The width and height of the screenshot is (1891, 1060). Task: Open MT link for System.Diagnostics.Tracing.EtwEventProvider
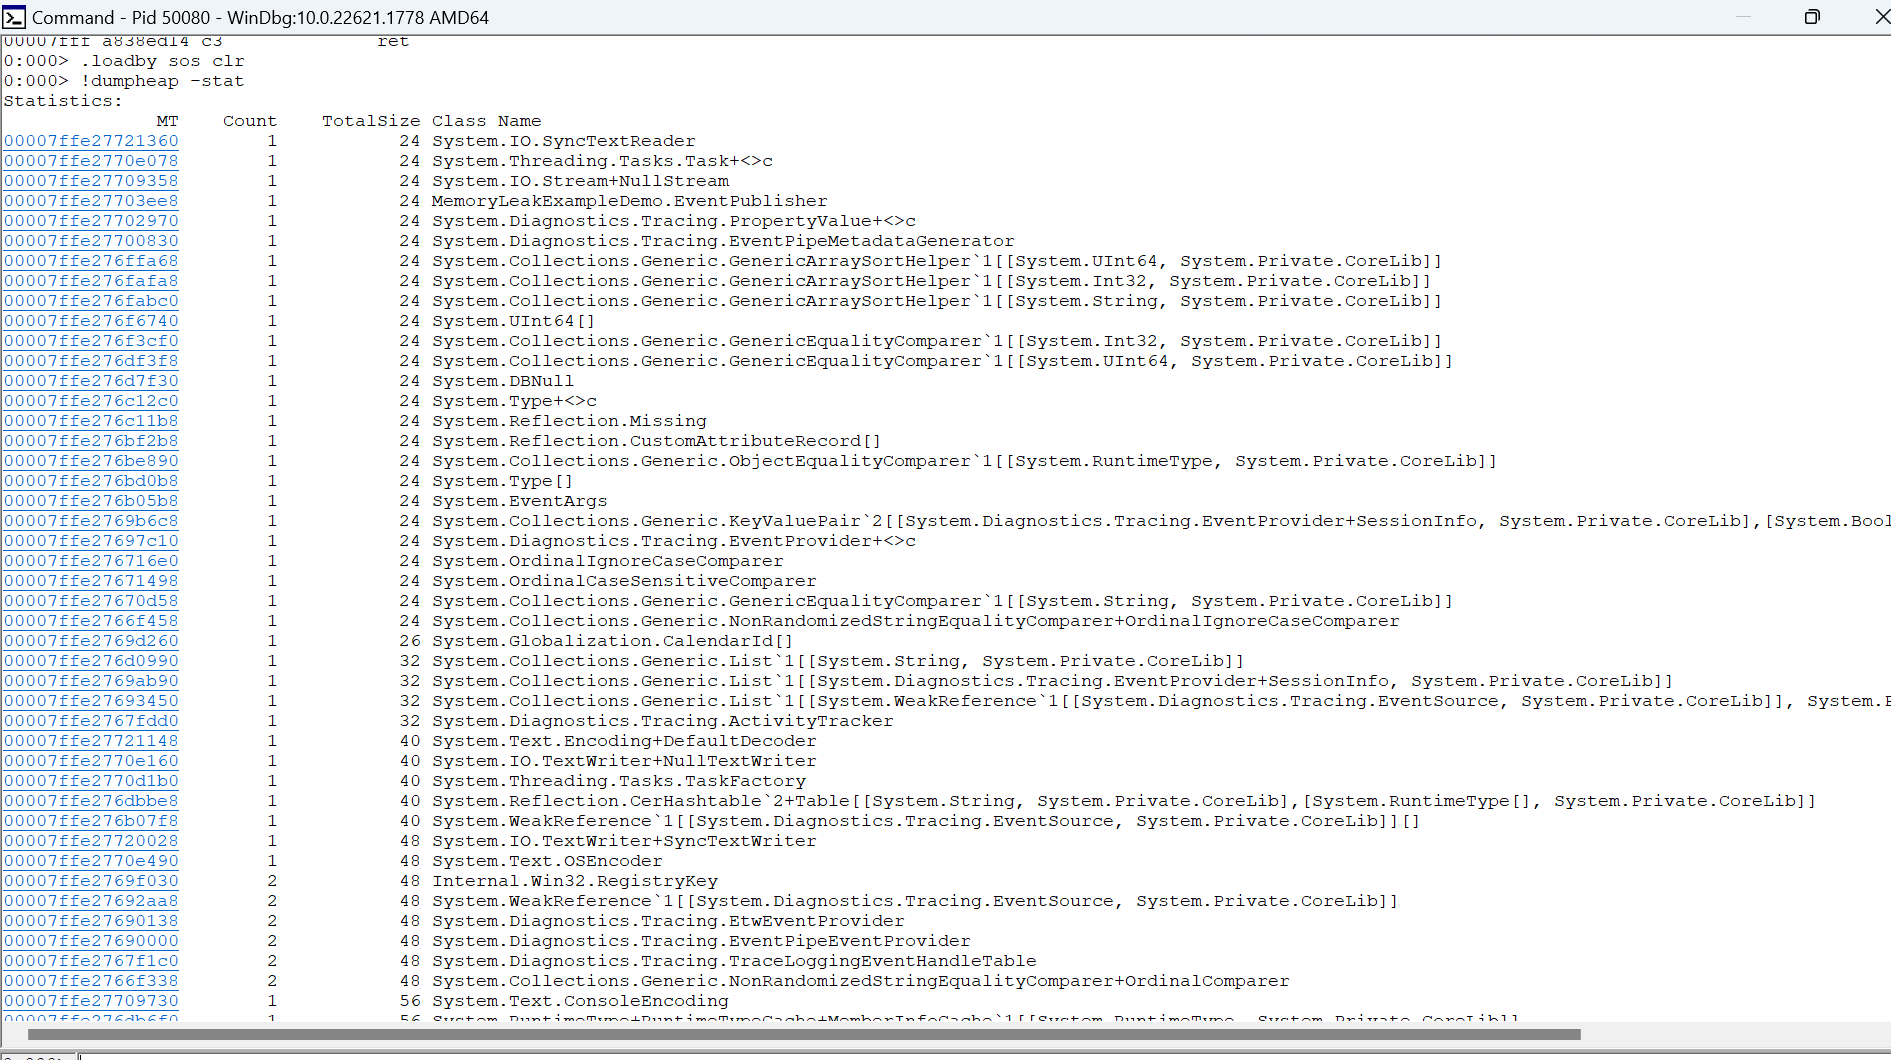90,921
